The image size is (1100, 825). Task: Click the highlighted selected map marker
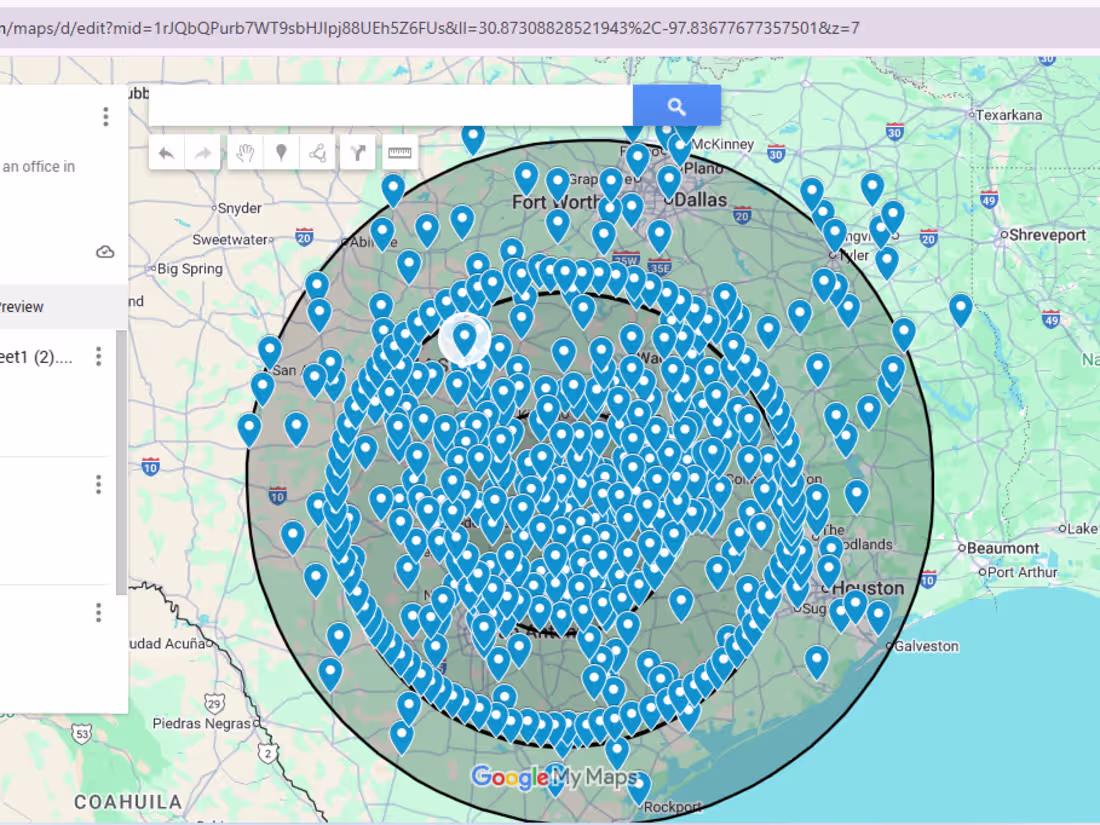pos(464,340)
